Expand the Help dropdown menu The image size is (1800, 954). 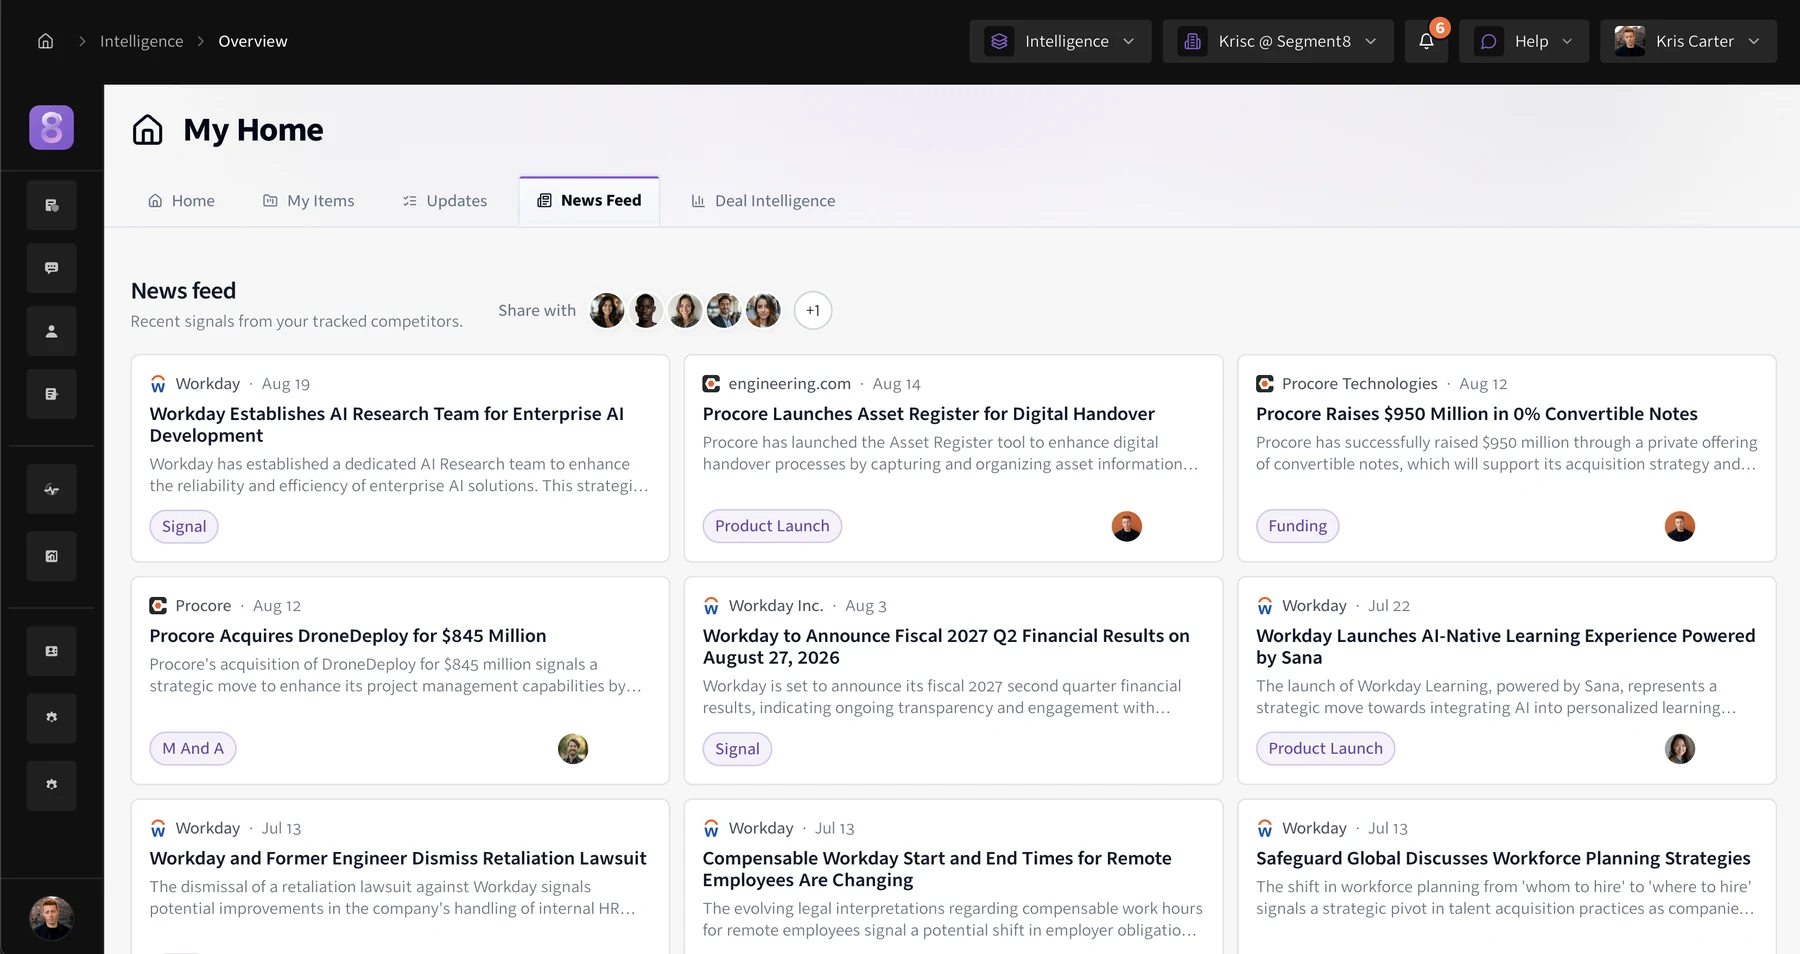[x=1523, y=41]
